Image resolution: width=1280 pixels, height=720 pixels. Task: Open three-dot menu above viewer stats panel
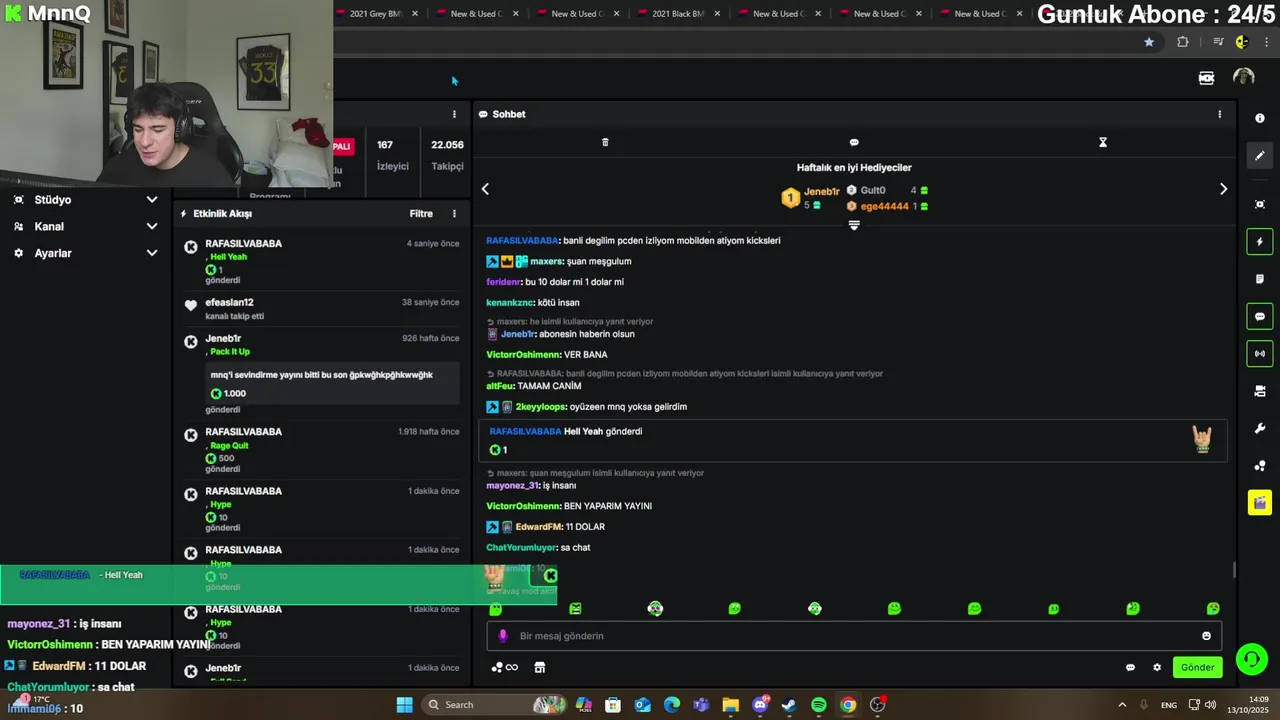coord(454,114)
